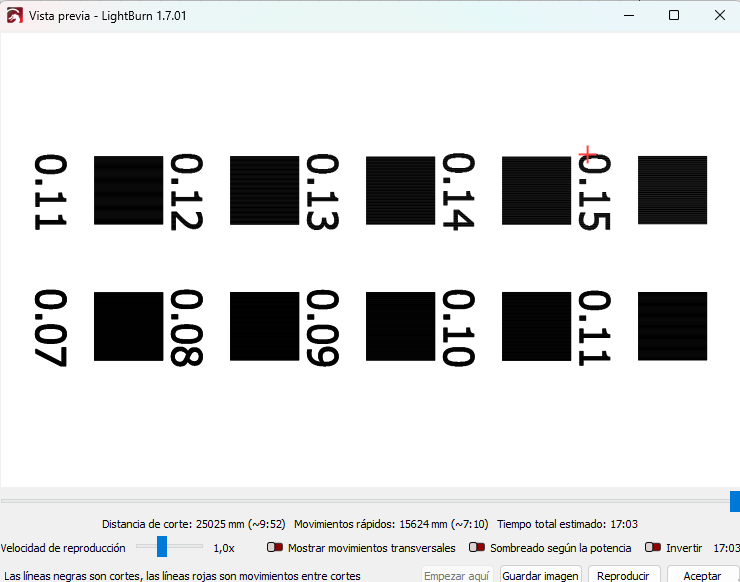Click the Tiempo total estimado 17:03 text

[x=567, y=524]
